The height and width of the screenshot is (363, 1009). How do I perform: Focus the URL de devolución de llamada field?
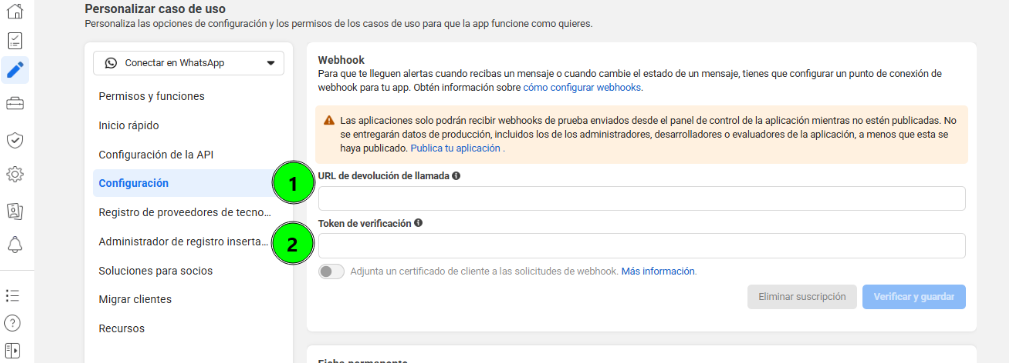pos(642,199)
